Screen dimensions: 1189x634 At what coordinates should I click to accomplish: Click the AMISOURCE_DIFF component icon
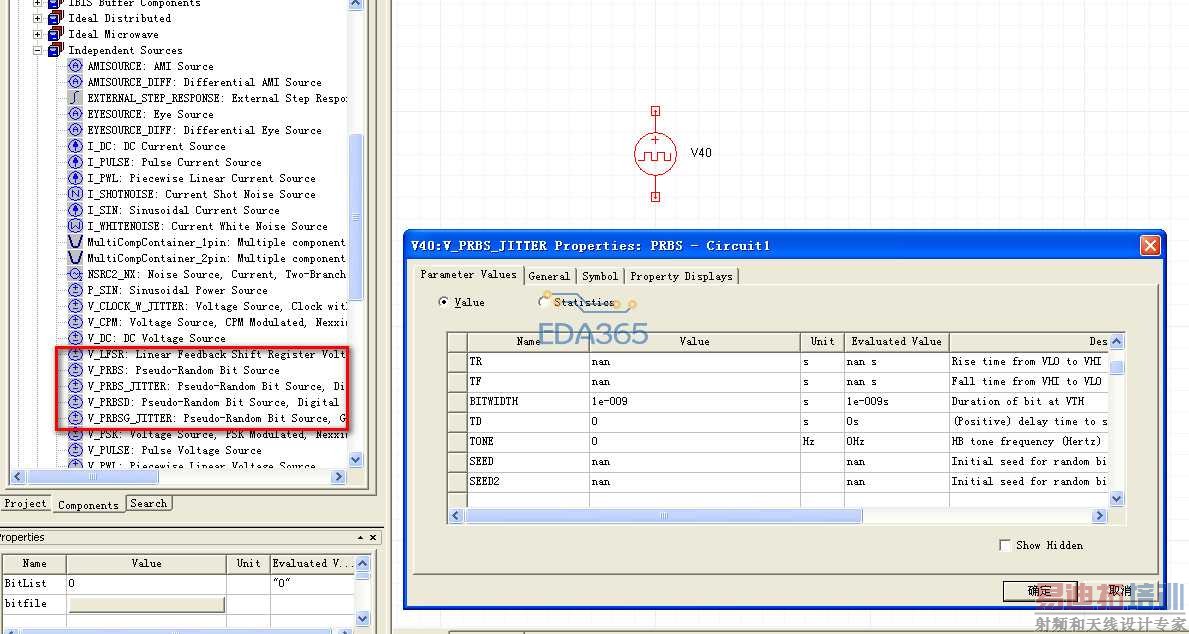75,82
